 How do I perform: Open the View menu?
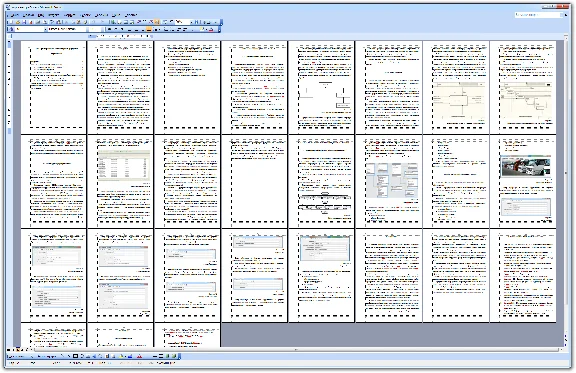click(41, 15)
